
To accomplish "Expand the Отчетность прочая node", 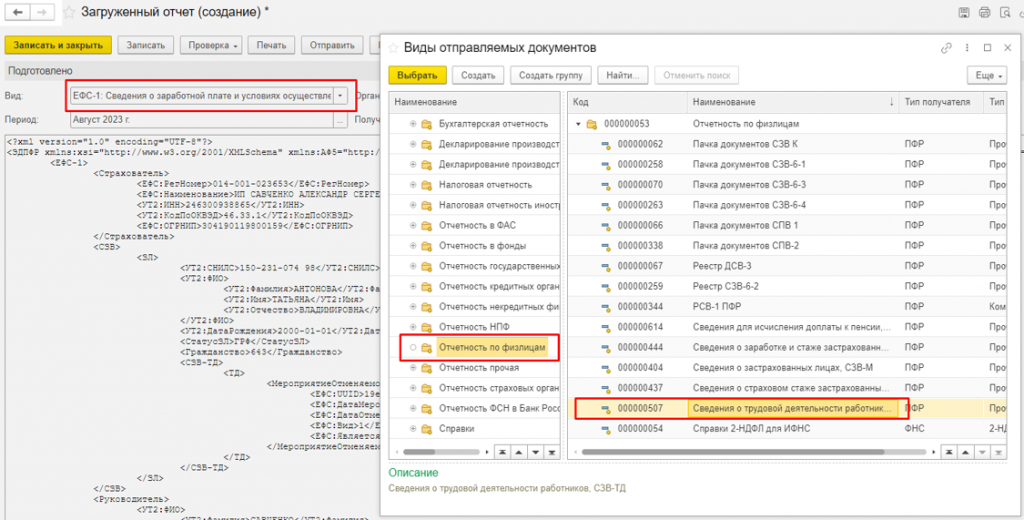I will [413, 368].
